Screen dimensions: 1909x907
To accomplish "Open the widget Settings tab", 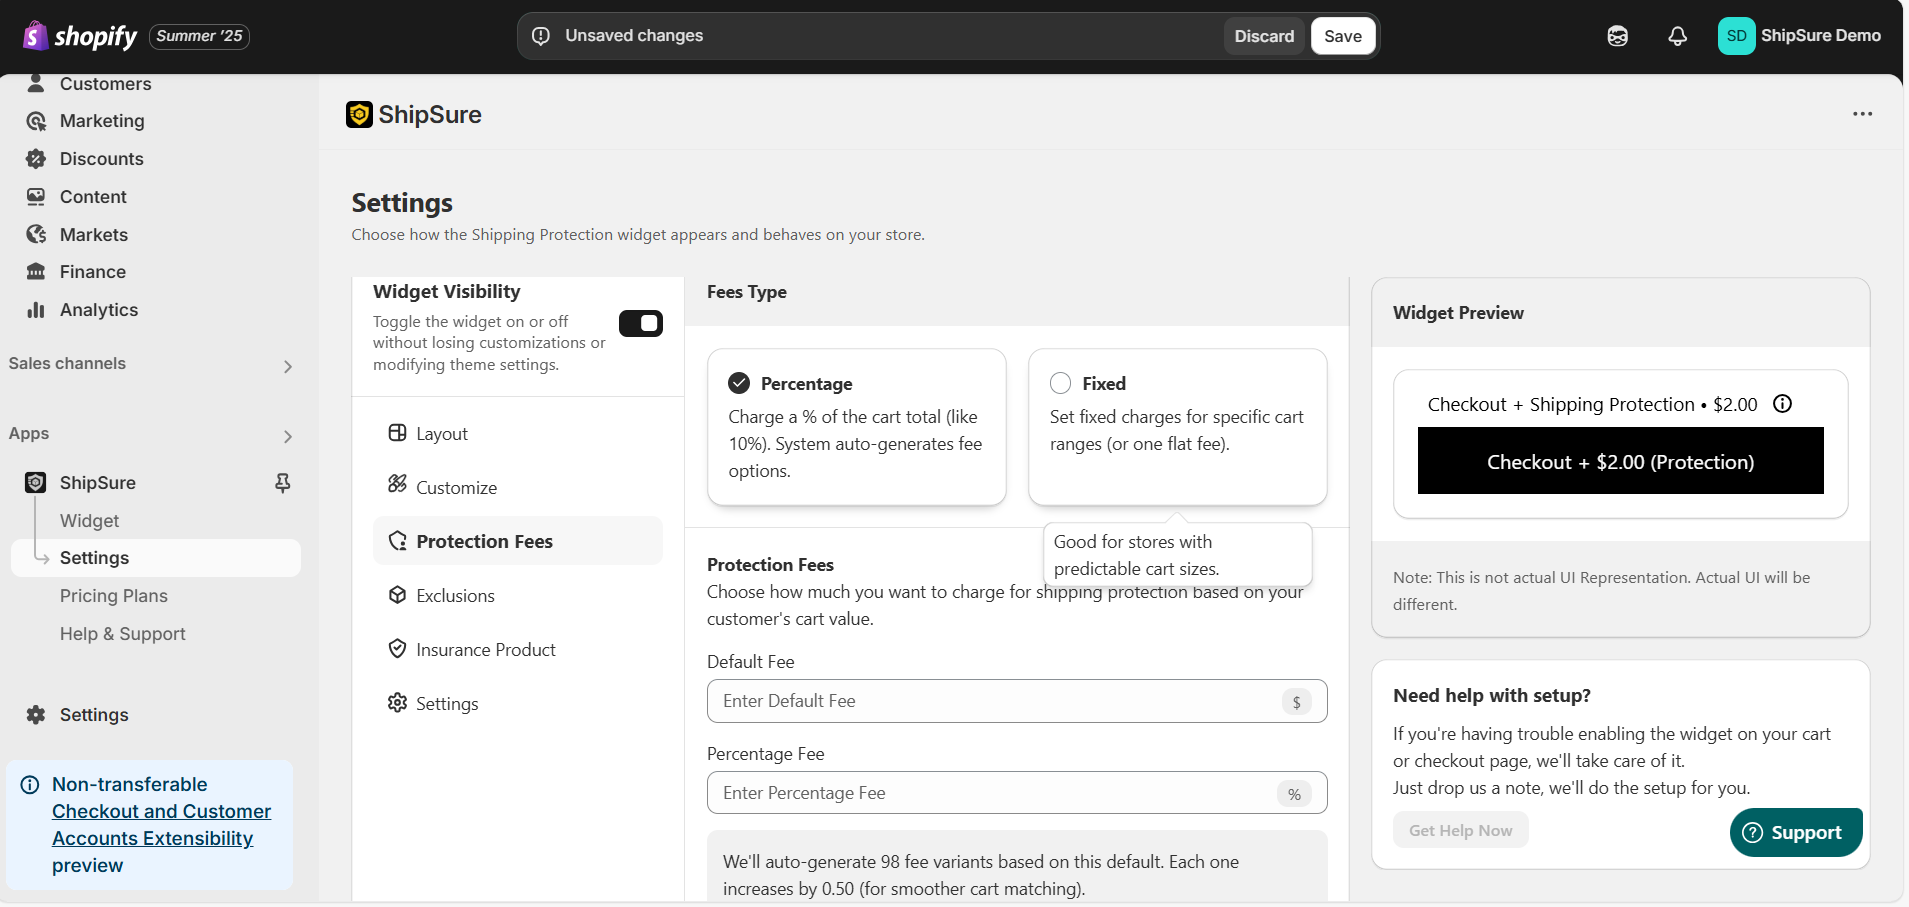I will click(517, 703).
